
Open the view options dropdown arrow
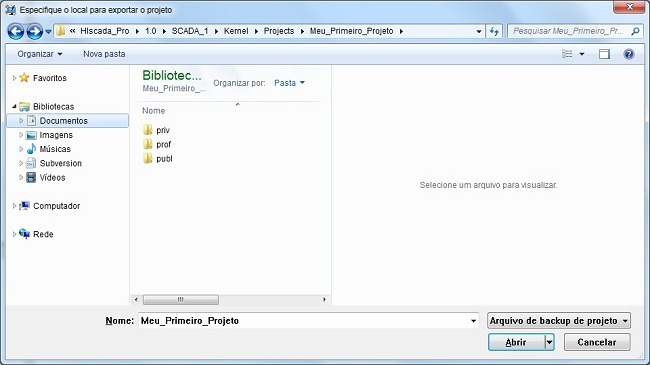point(582,54)
